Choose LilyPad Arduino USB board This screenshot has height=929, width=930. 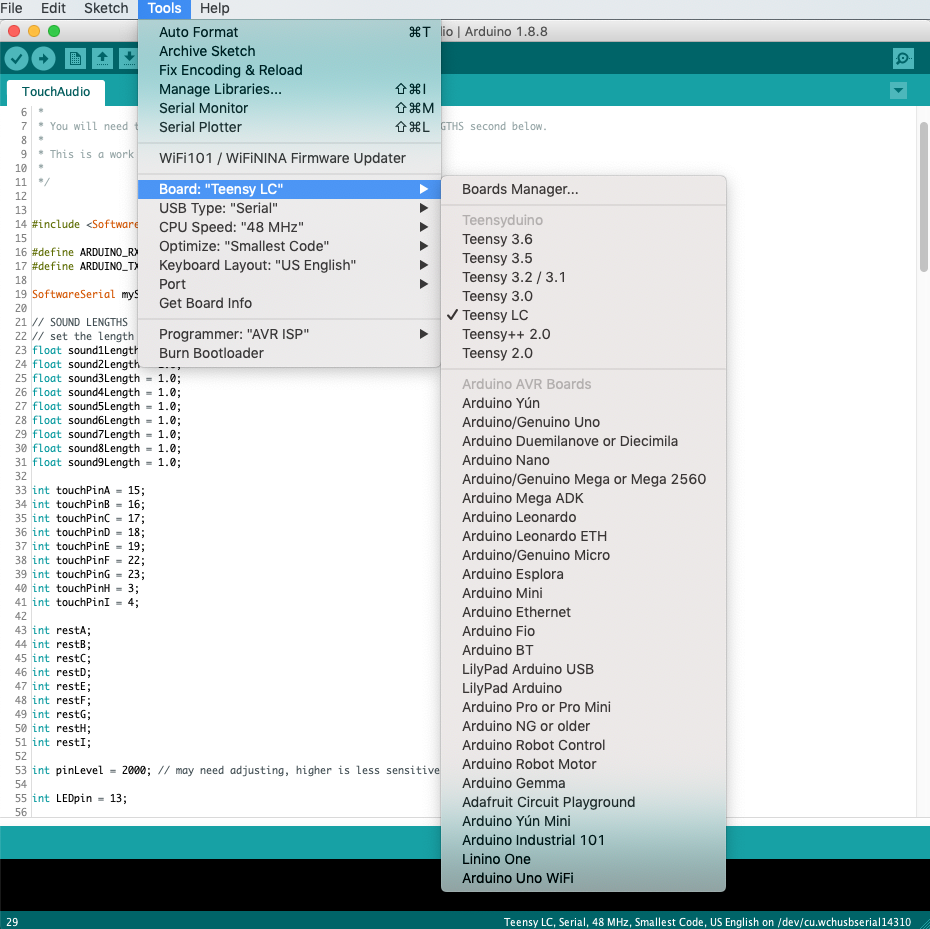point(584,669)
